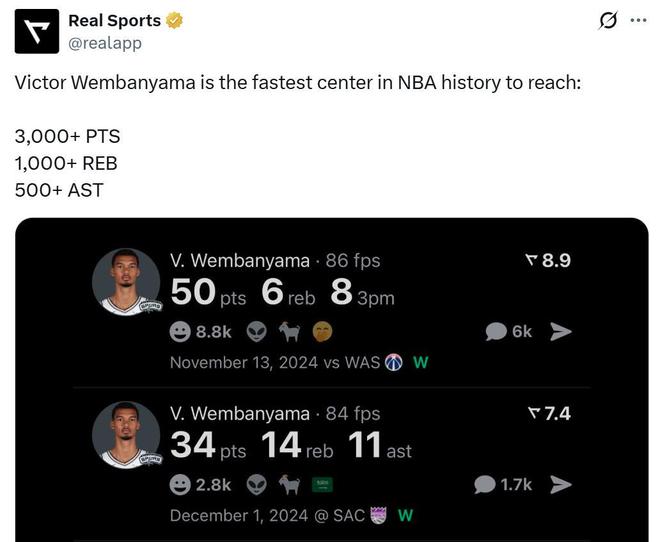Click Wembanyama's avatar in the 50 pts card
This screenshot has width=660, height=542.
pos(127,282)
